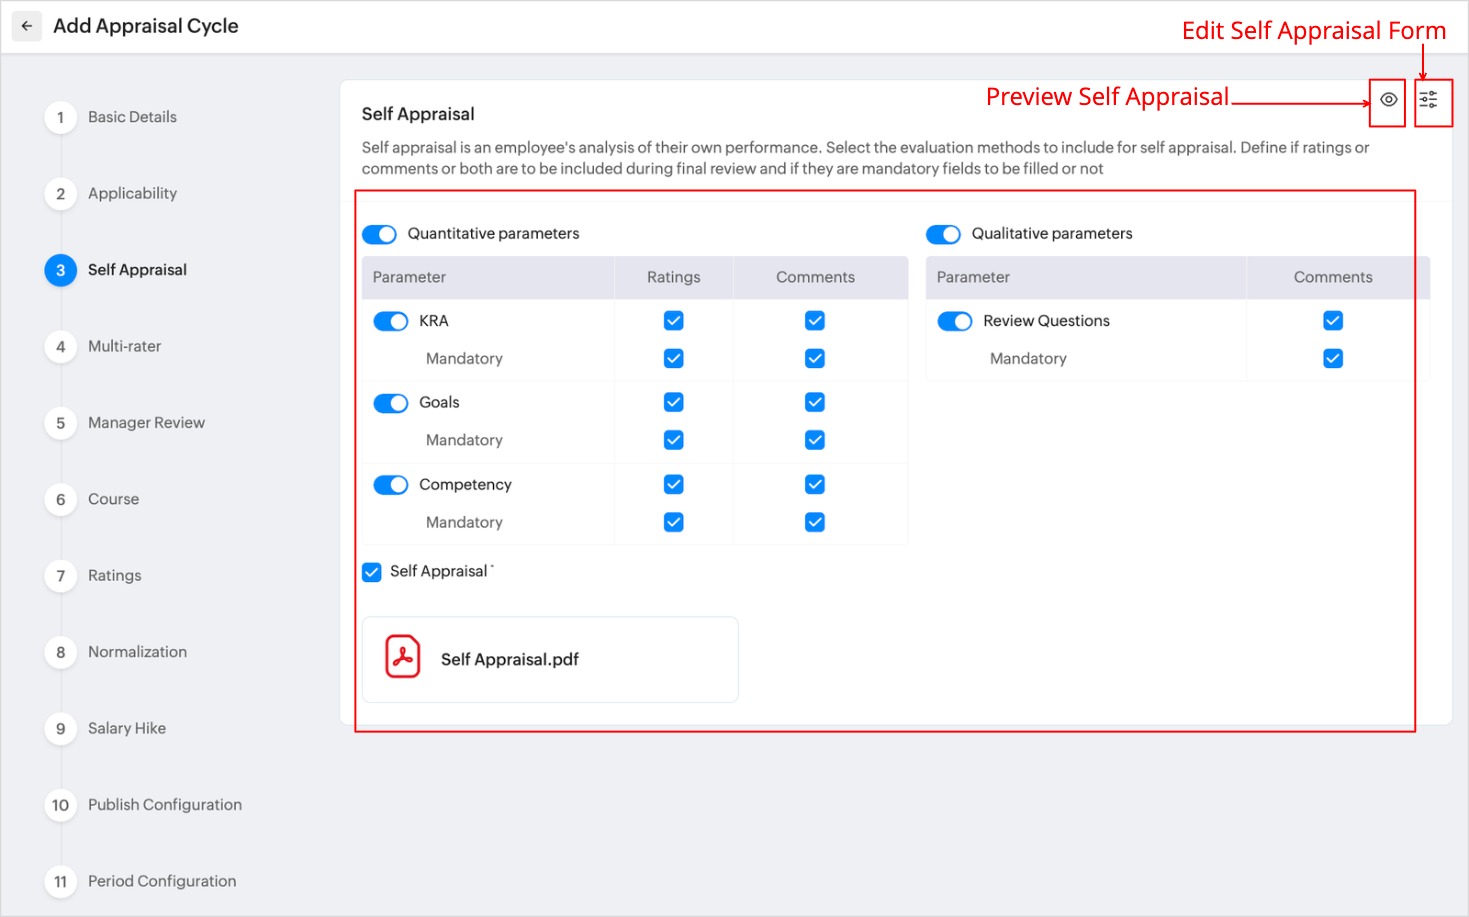Uncheck Goals Mandatory Ratings checkbox
The image size is (1469, 917).
pos(674,440)
